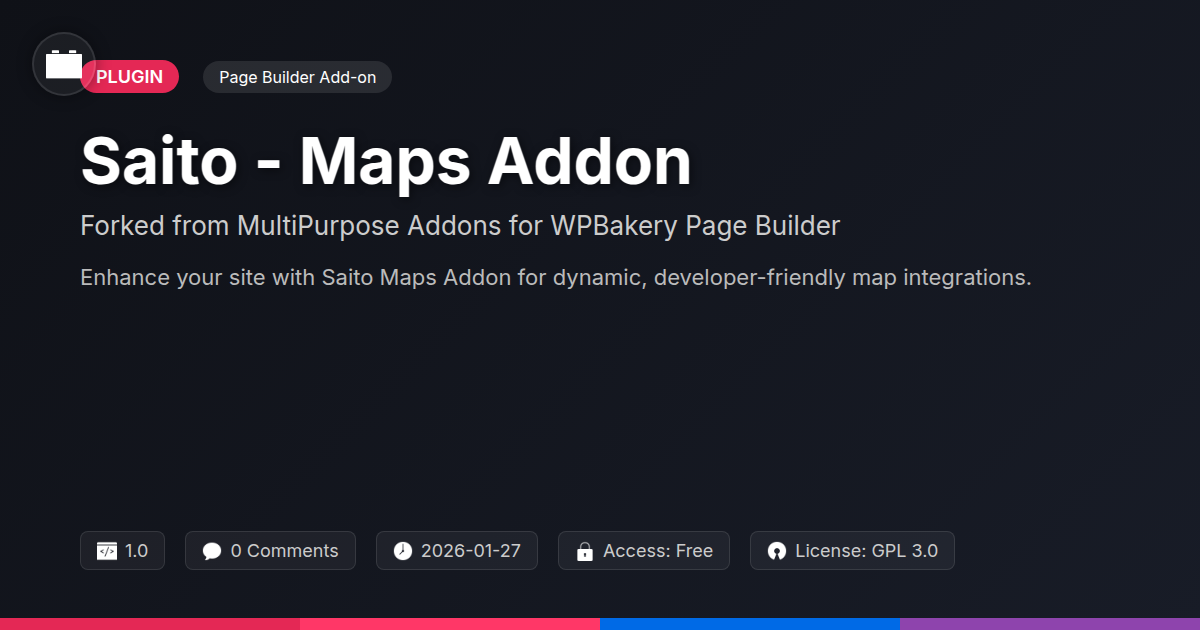Click the plugin brick icon
The height and width of the screenshot is (630, 1200).
[64, 64]
